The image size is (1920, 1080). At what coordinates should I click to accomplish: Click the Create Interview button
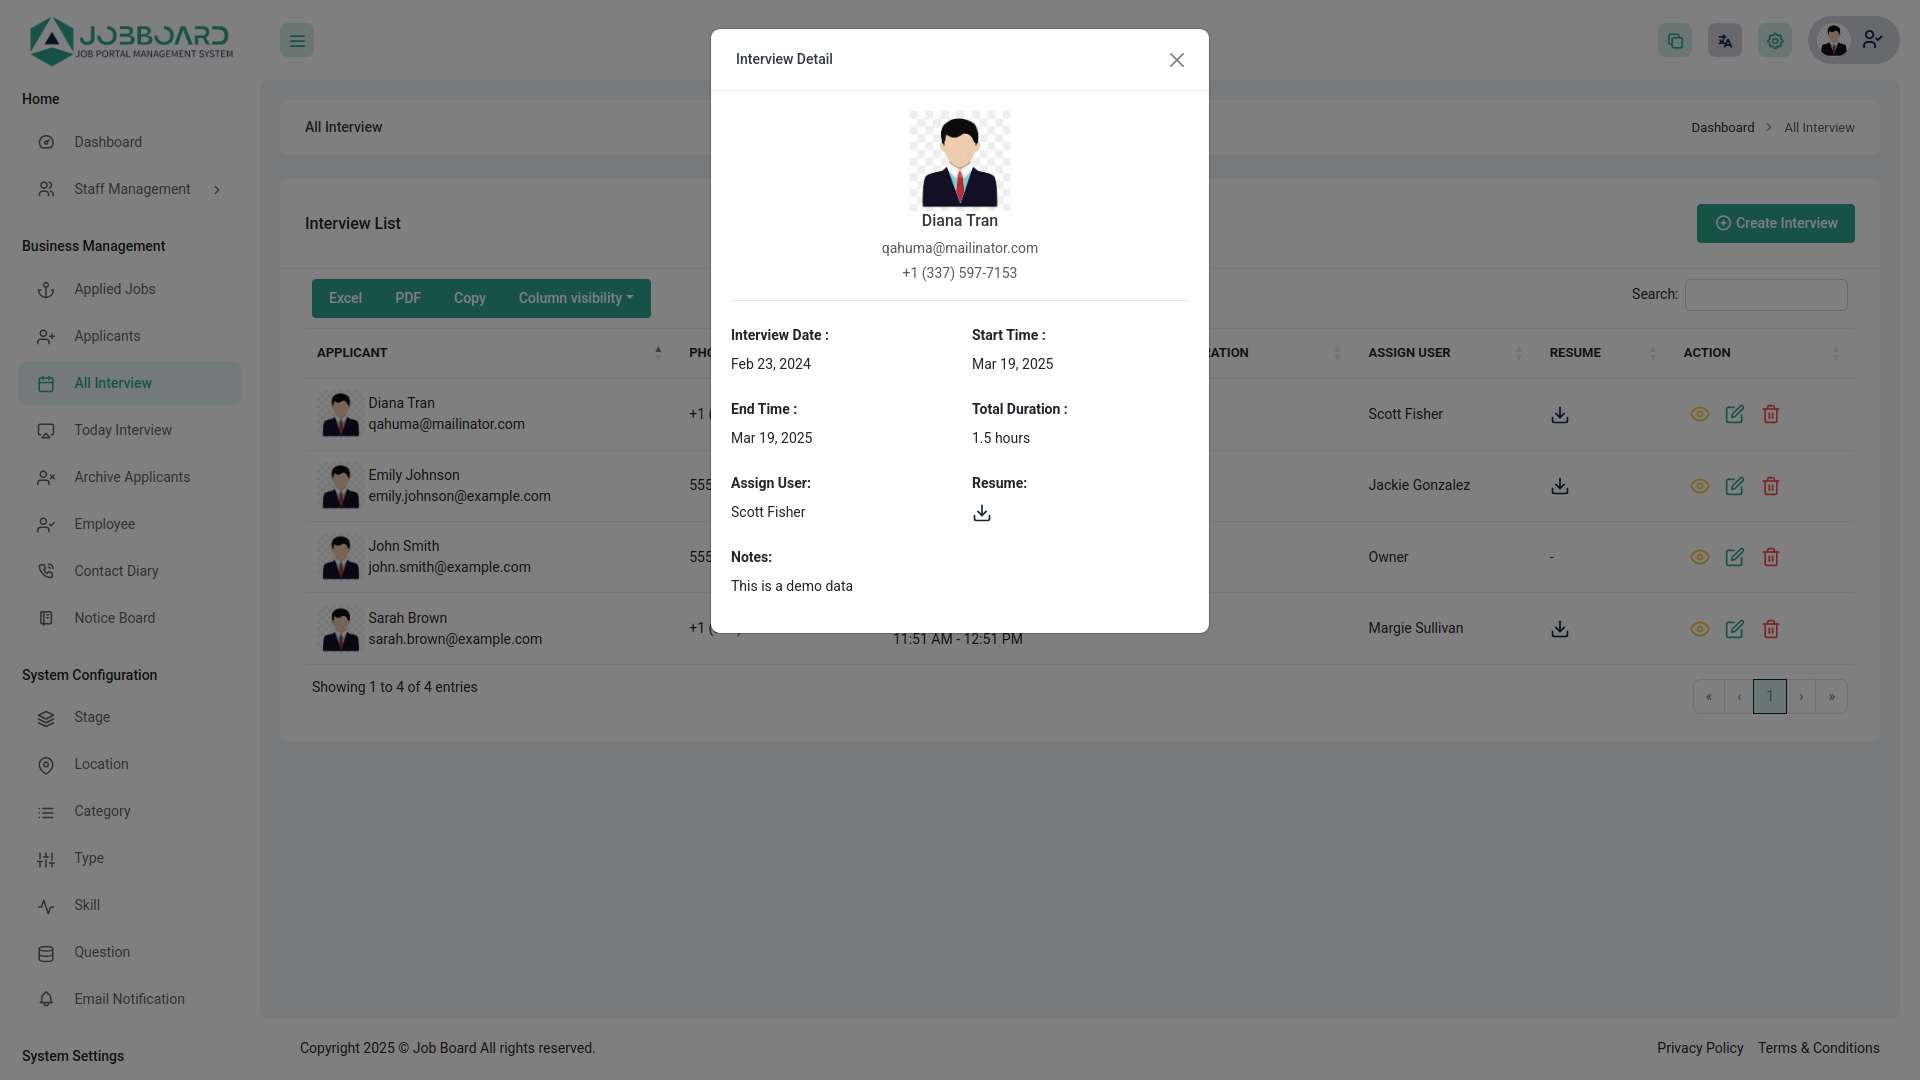coord(1775,223)
